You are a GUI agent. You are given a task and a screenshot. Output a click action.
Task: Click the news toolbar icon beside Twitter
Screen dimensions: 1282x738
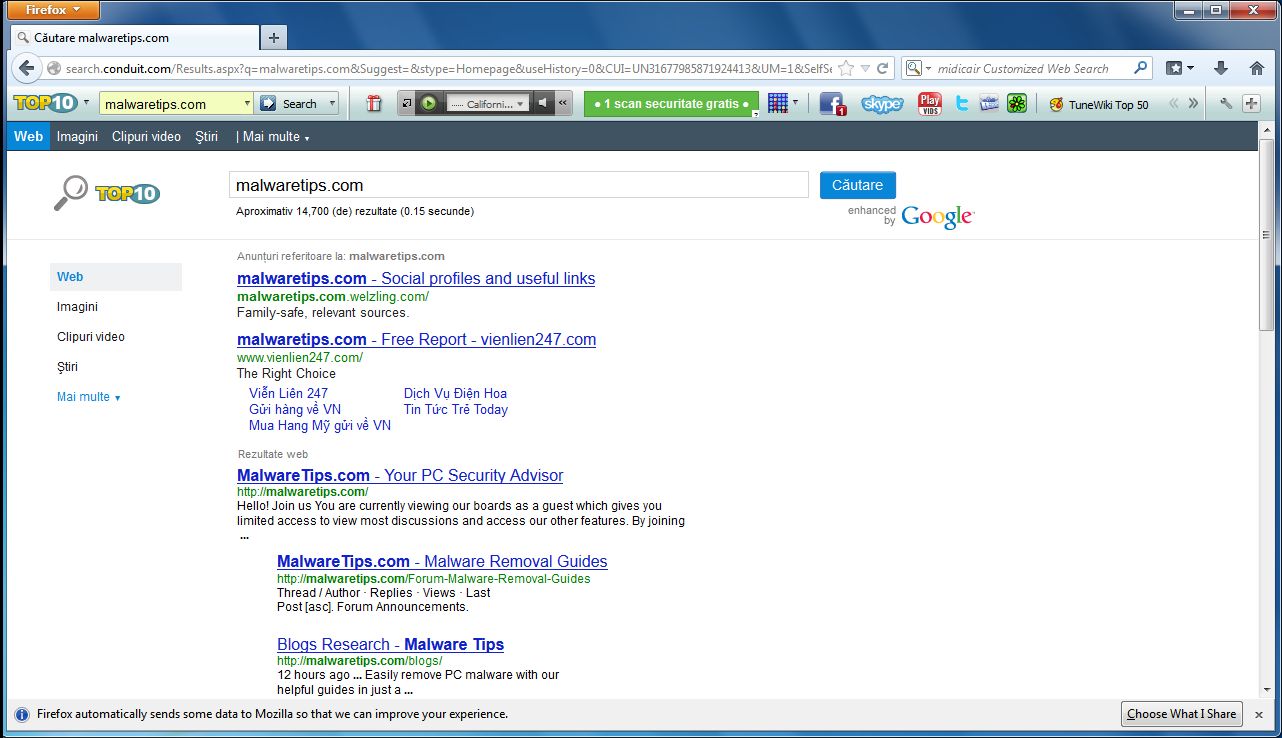click(x=989, y=103)
